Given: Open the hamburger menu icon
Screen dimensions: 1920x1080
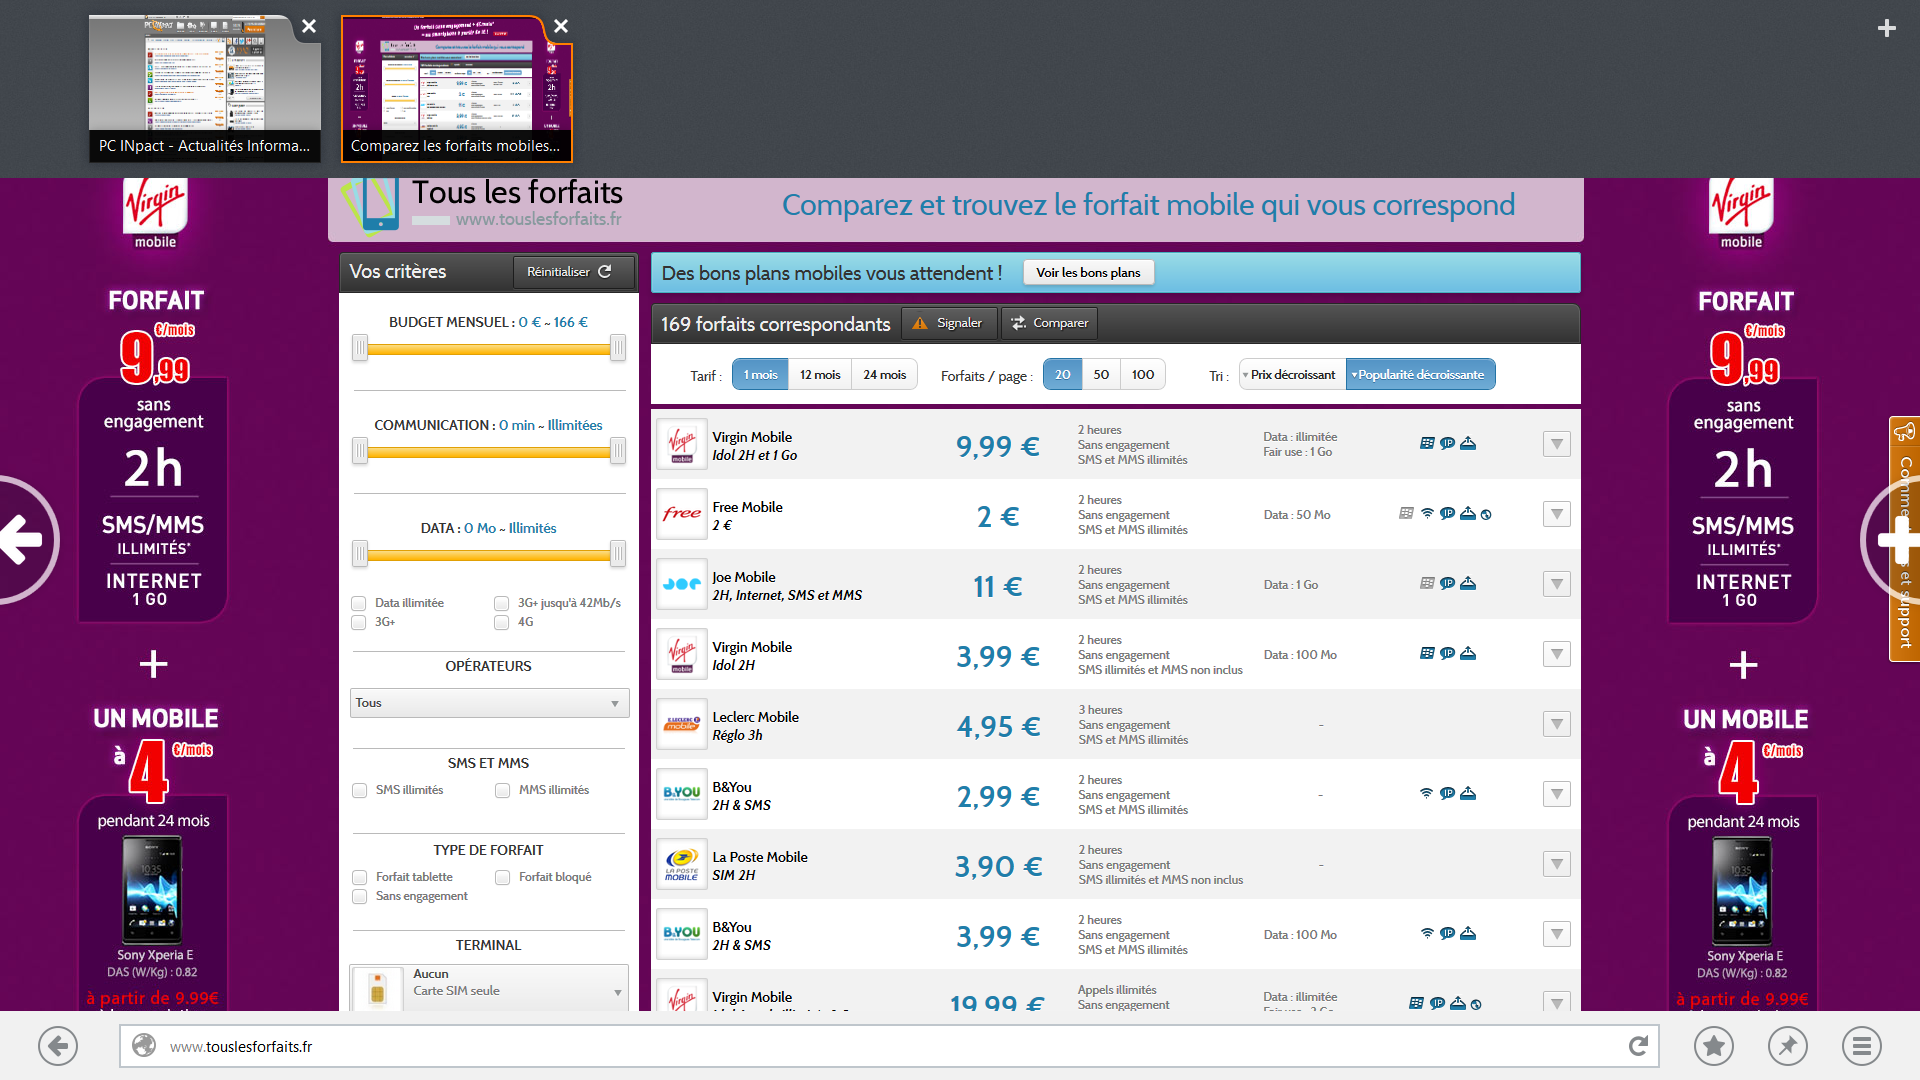Looking at the screenshot, I should (1861, 1046).
